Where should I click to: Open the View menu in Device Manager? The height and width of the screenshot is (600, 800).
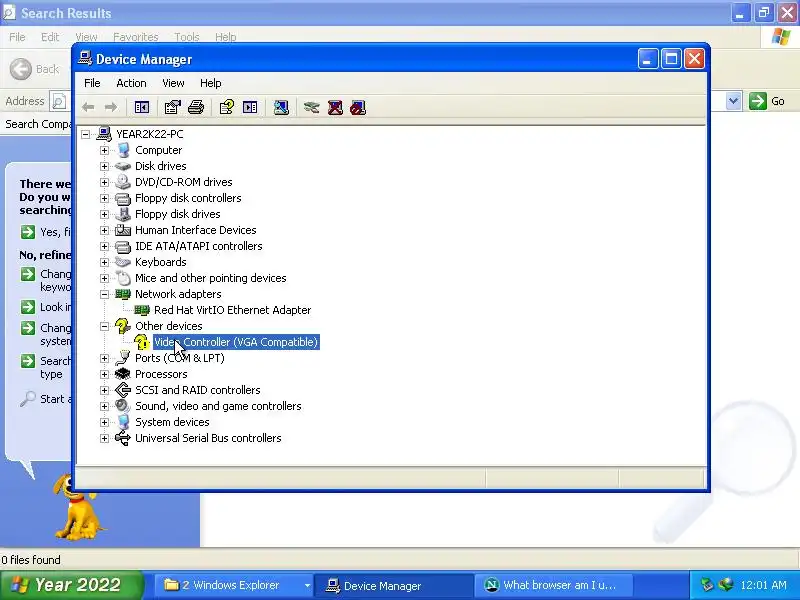coord(173,83)
